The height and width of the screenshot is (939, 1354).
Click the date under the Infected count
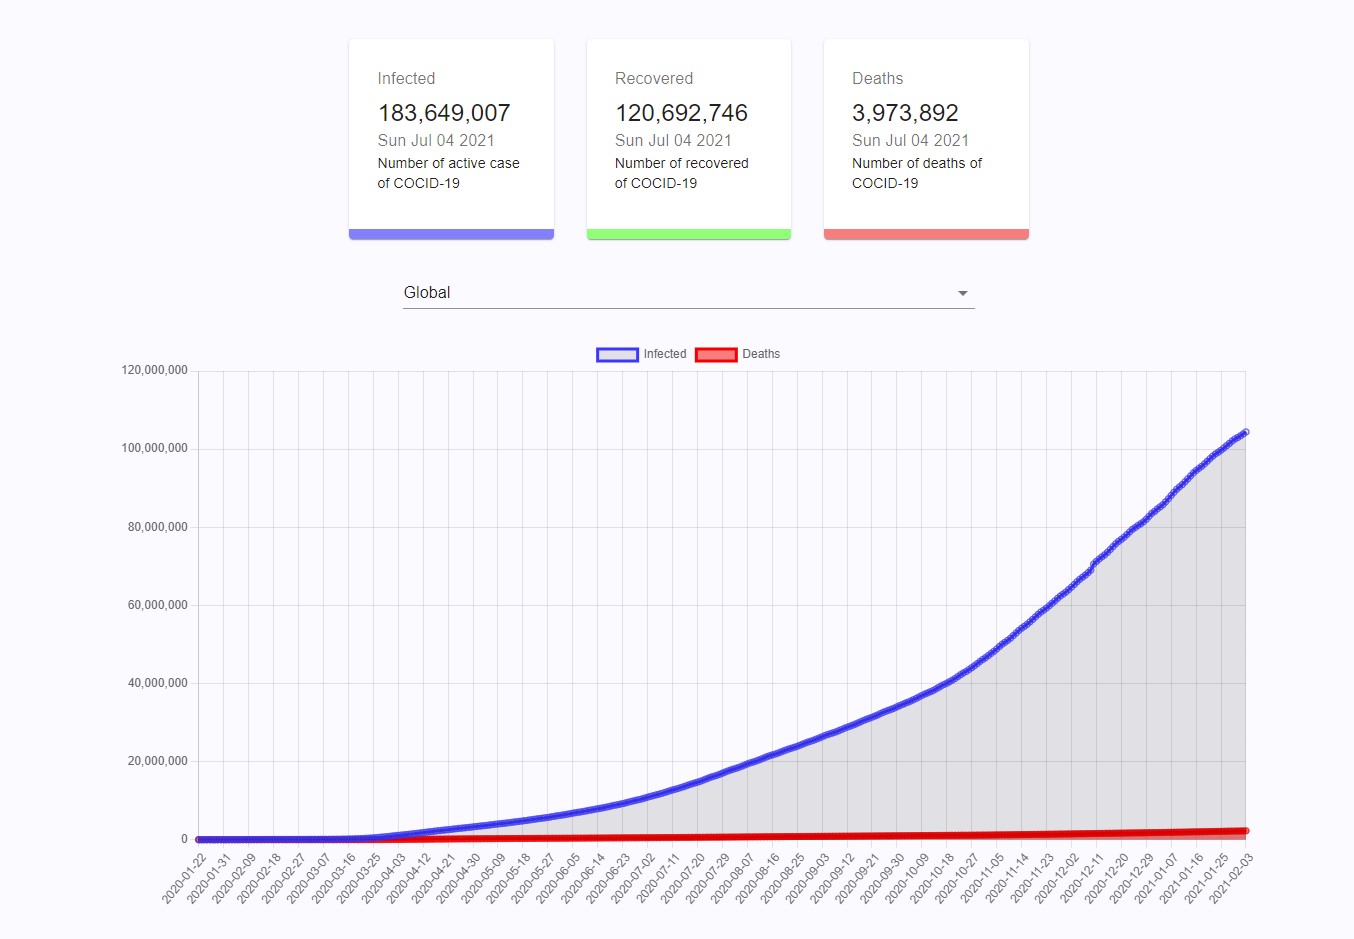pos(436,140)
